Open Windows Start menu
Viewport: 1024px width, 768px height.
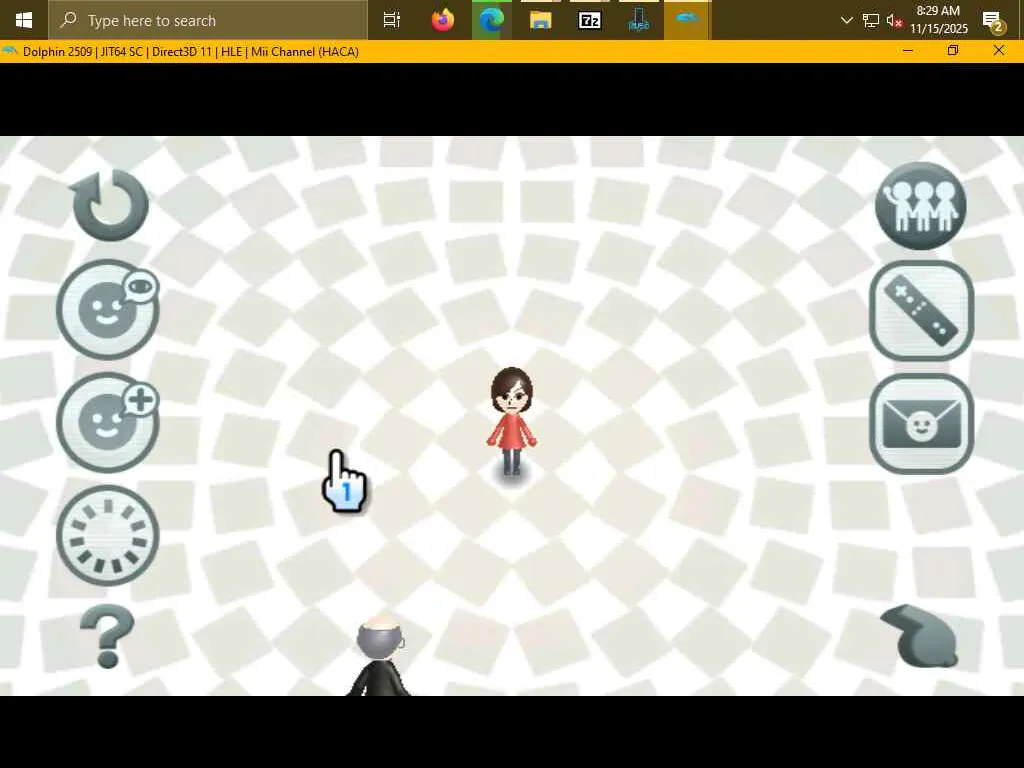24,20
